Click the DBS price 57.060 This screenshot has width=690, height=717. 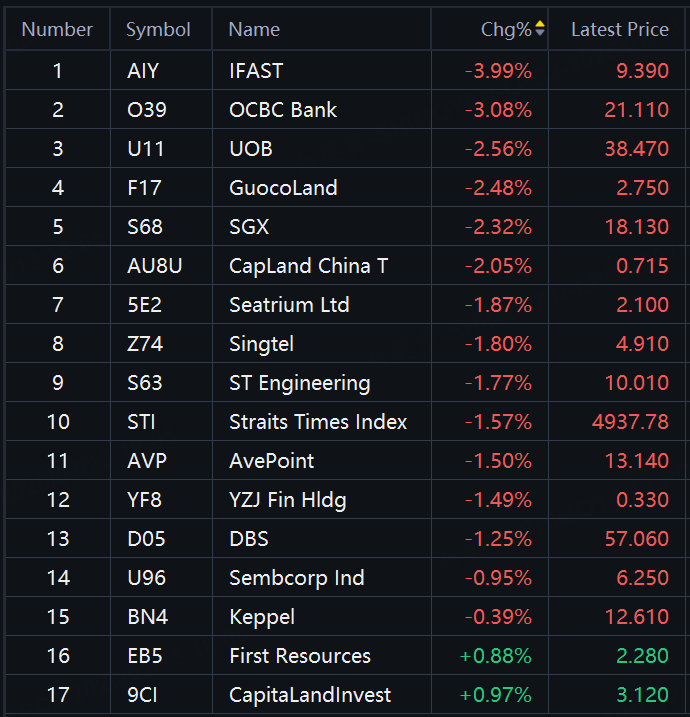[x=636, y=539]
